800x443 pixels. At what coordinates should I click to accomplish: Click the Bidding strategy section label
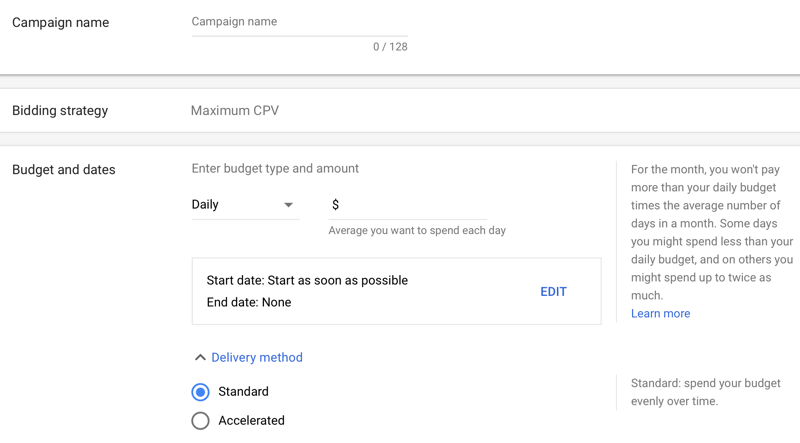(60, 111)
